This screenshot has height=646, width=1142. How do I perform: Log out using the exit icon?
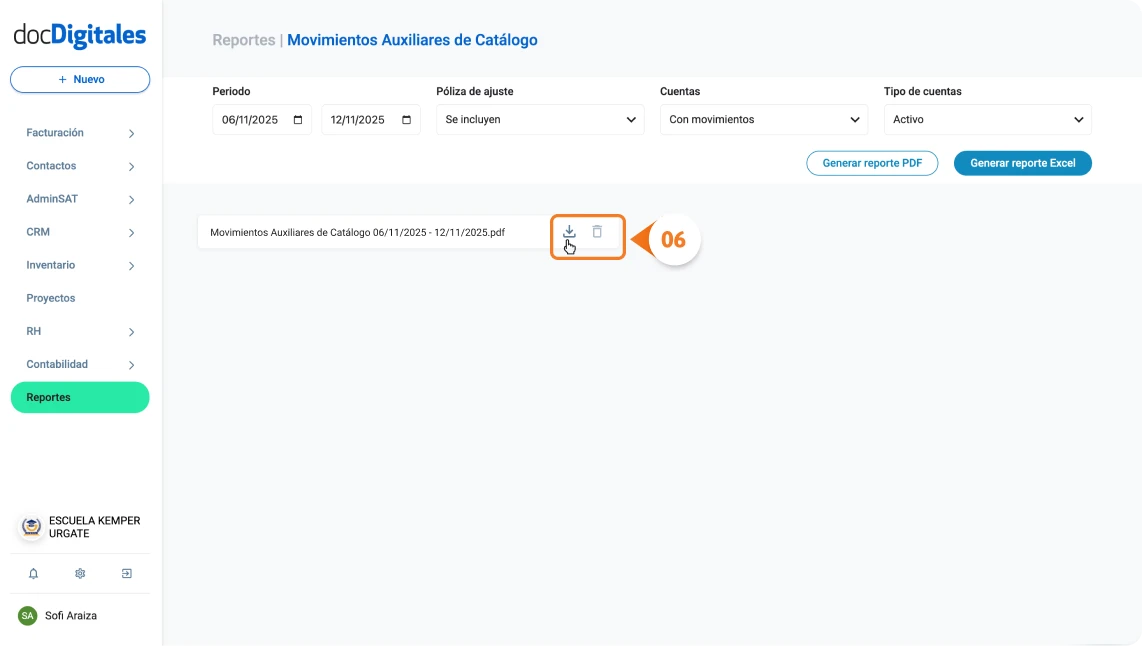(127, 573)
